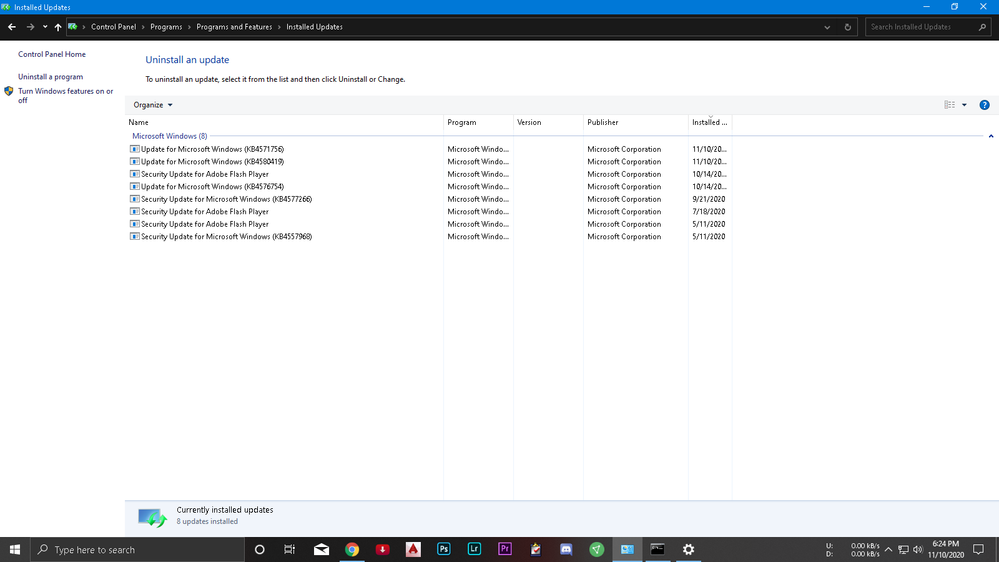Screen dimensions: 999x562
Task: Collapse the Microsoft Windows group
Action: (990, 136)
